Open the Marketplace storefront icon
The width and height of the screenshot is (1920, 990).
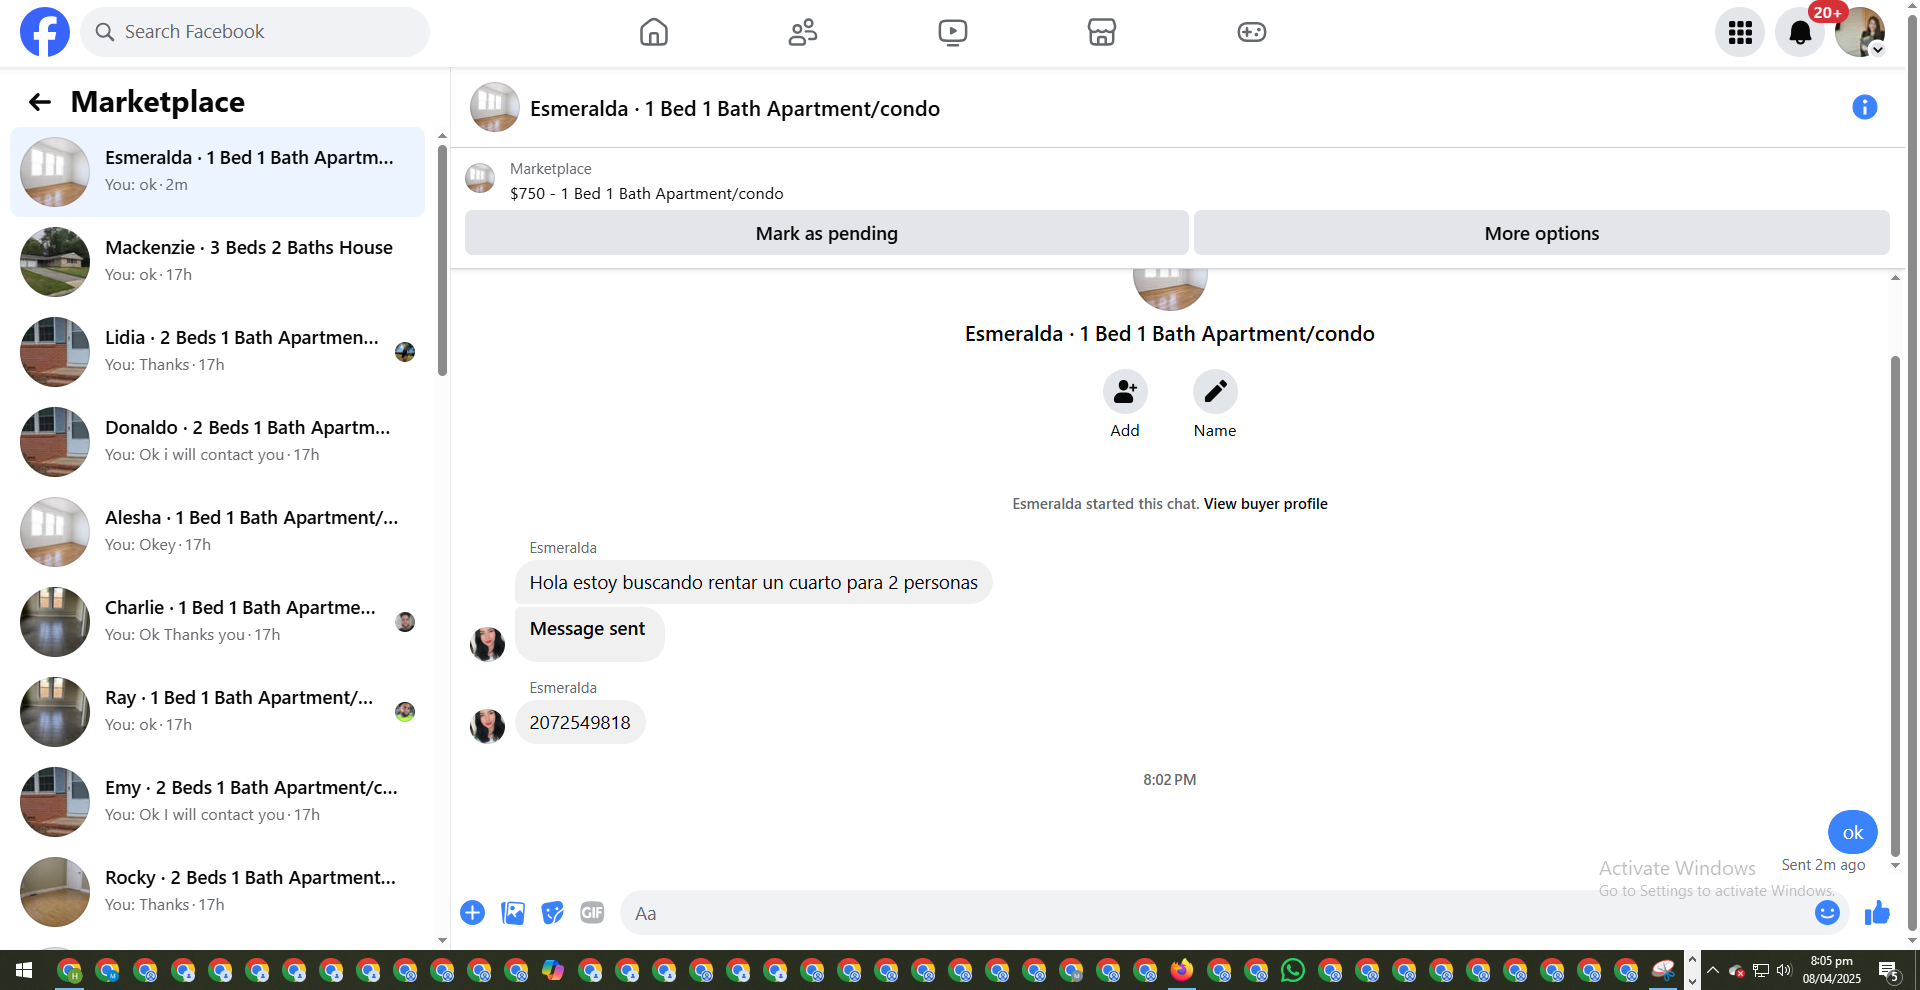tap(1102, 32)
